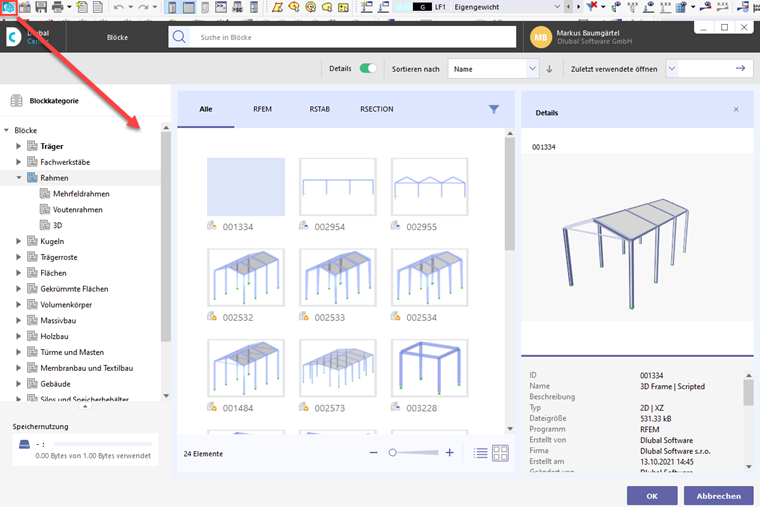This screenshot has width=760, height=507.
Task: Adjust the thumbnail size slider handle
Action: pyautogui.click(x=393, y=453)
